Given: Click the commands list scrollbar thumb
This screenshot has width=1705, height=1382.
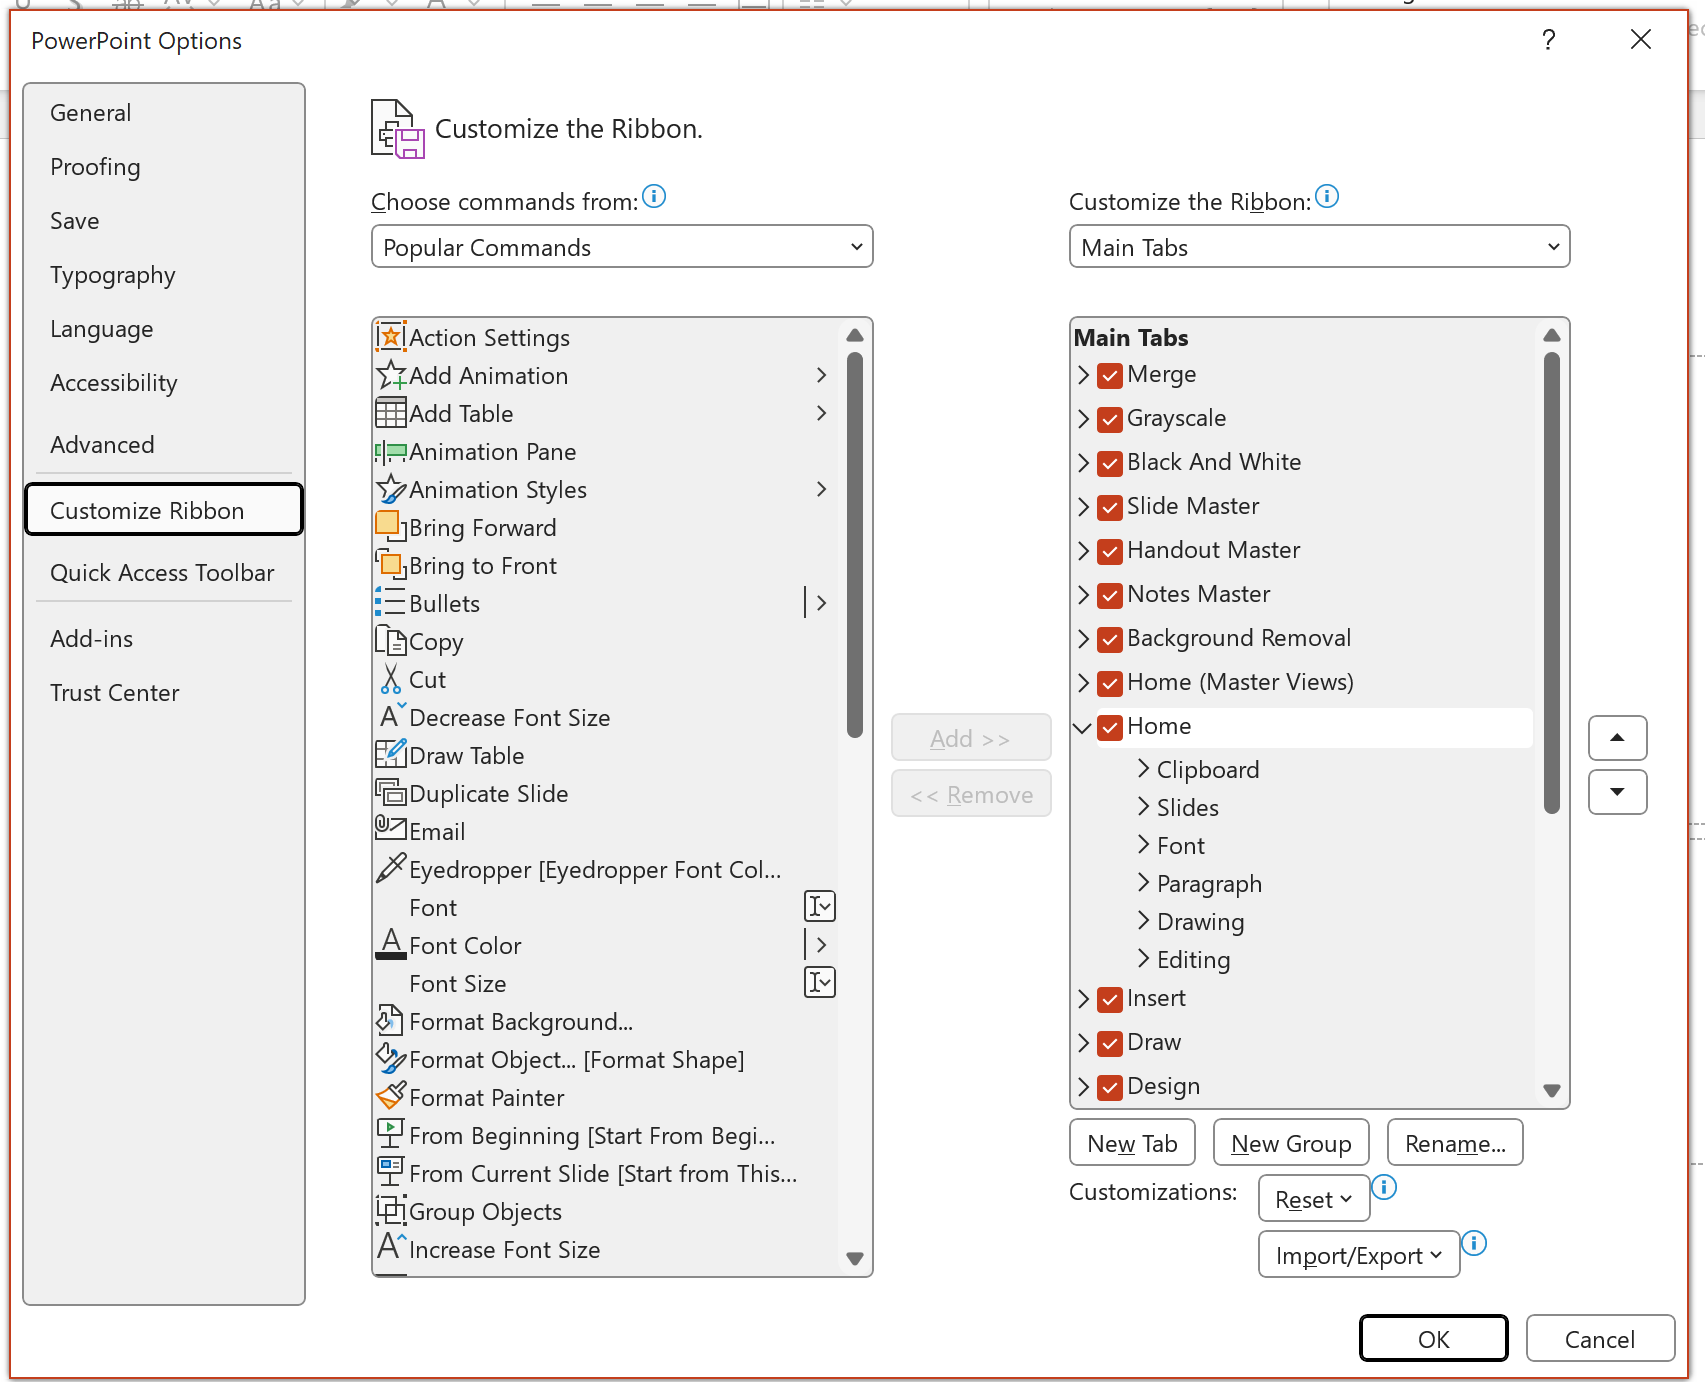Looking at the screenshot, I should pos(855,545).
